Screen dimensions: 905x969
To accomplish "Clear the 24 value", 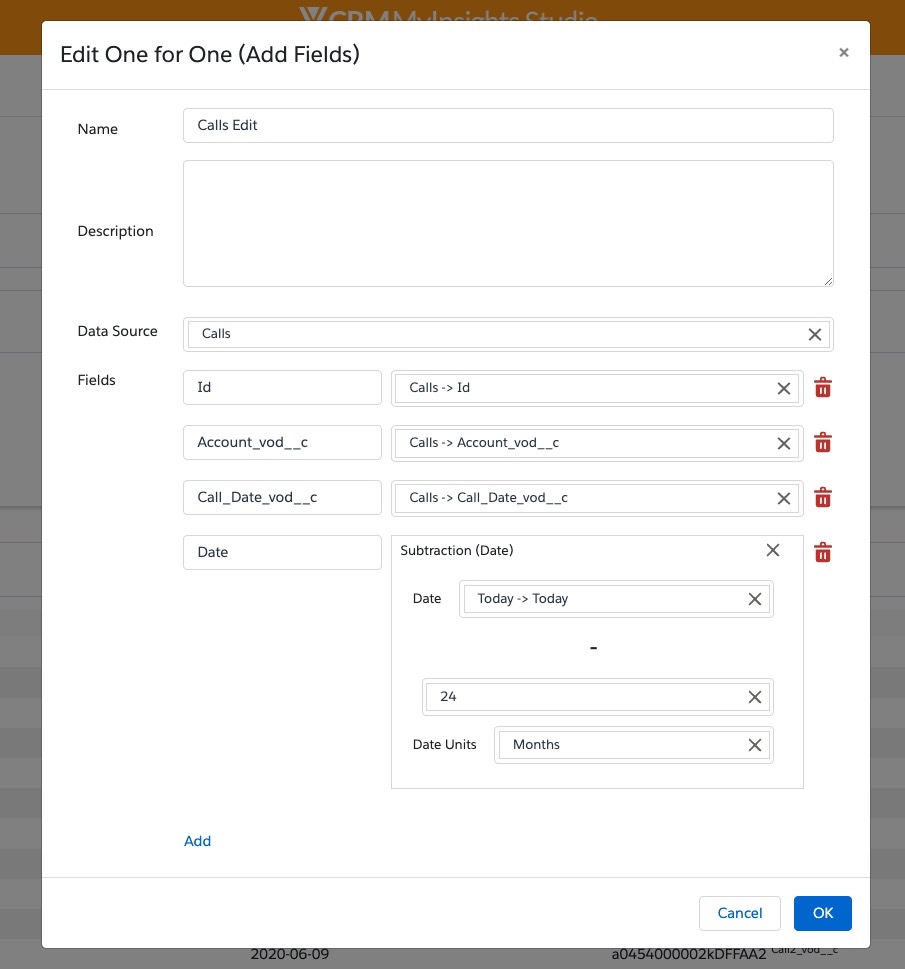I will point(755,697).
